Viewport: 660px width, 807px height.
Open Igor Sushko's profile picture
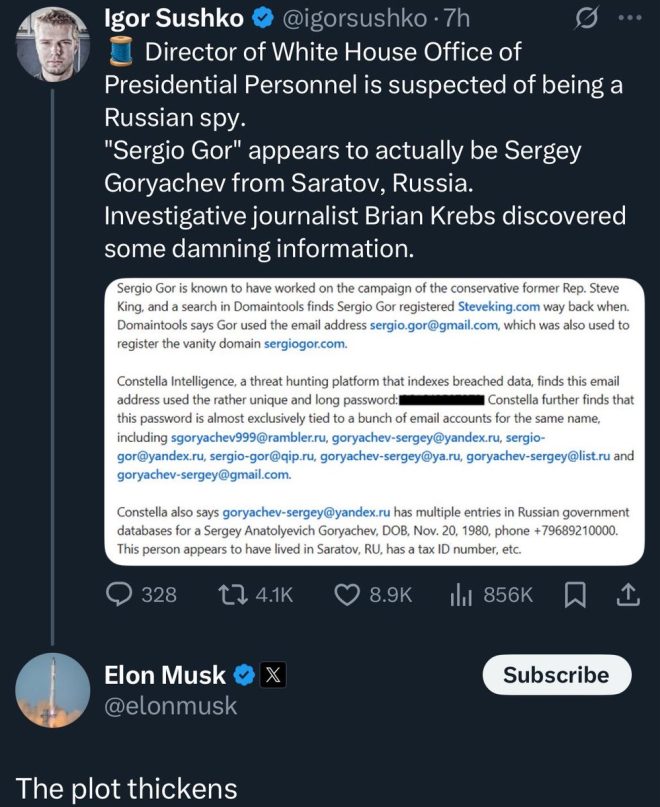click(53, 45)
